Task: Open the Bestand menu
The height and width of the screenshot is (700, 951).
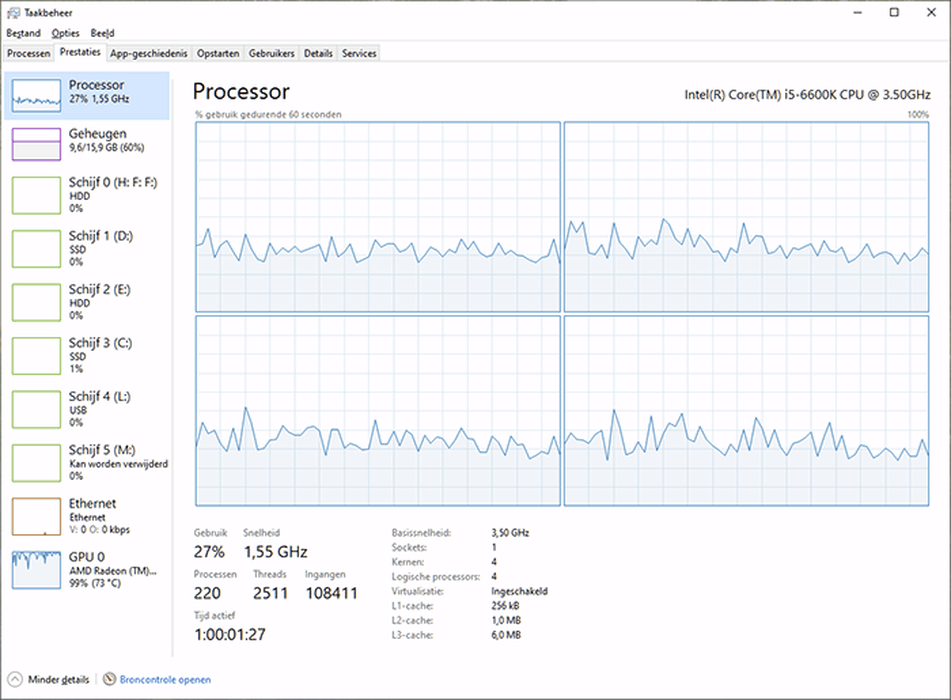Action: tap(24, 33)
